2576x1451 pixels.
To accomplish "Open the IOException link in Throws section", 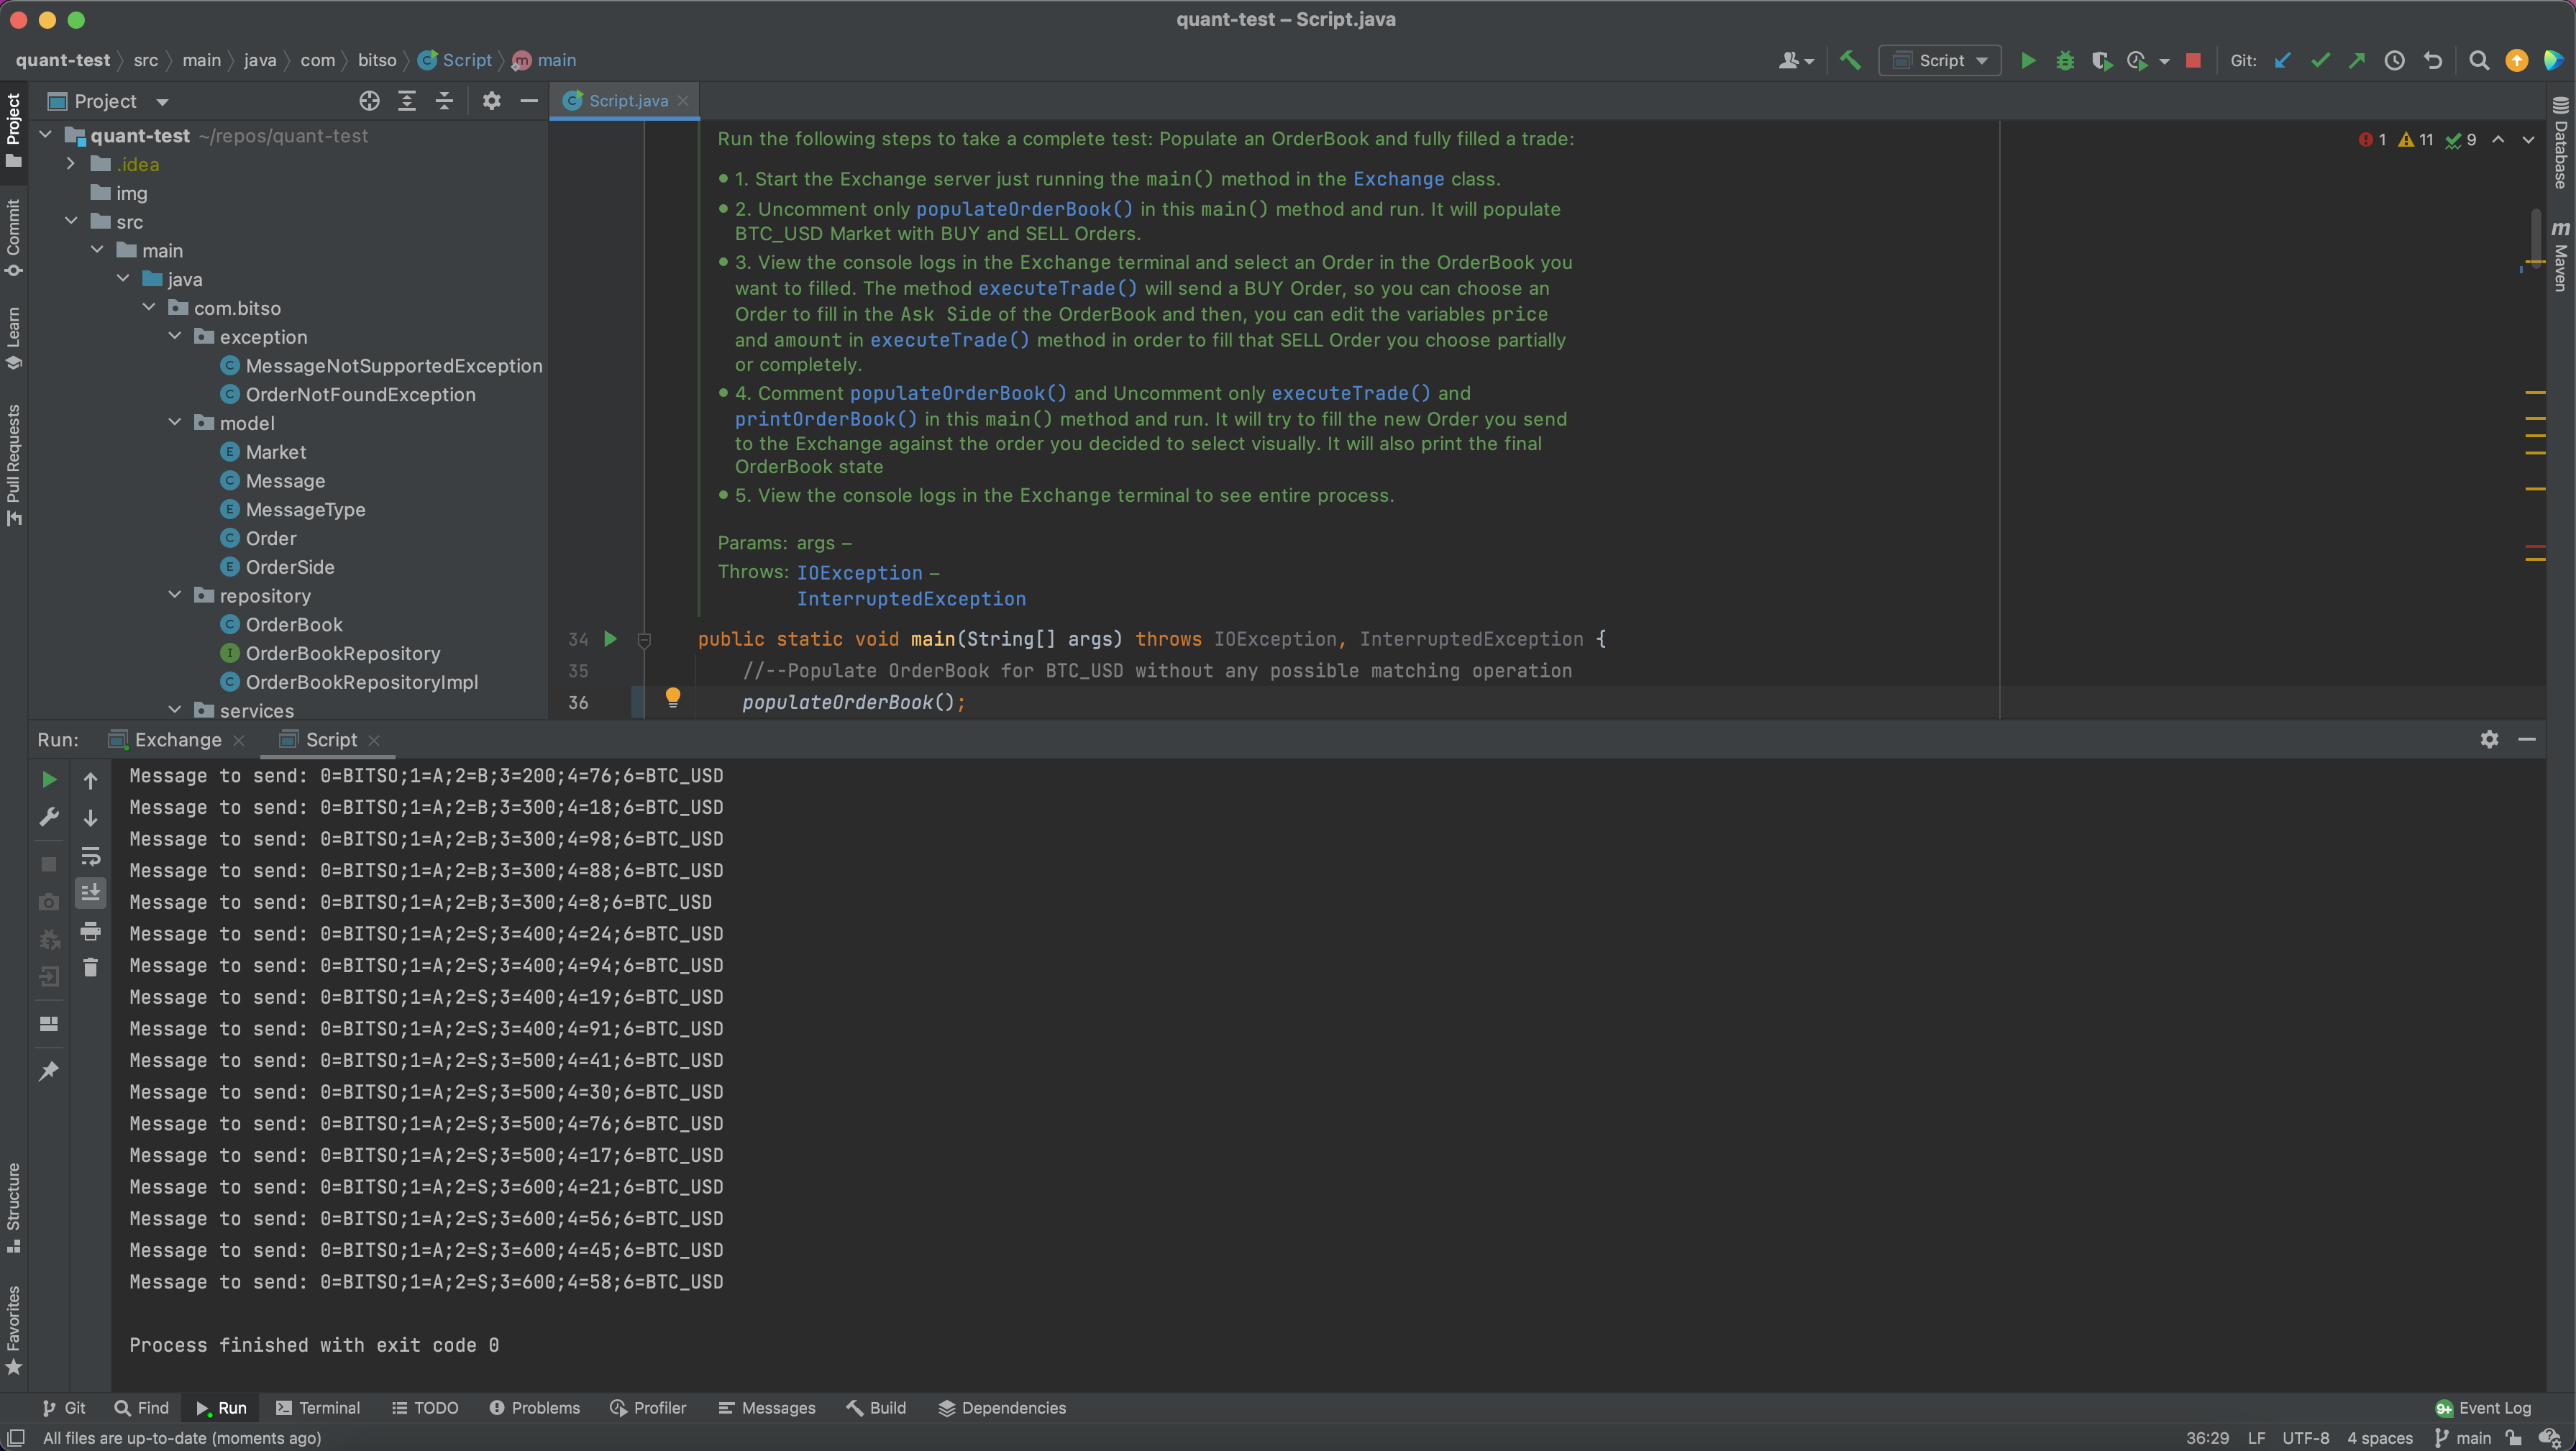I will click(859, 573).
